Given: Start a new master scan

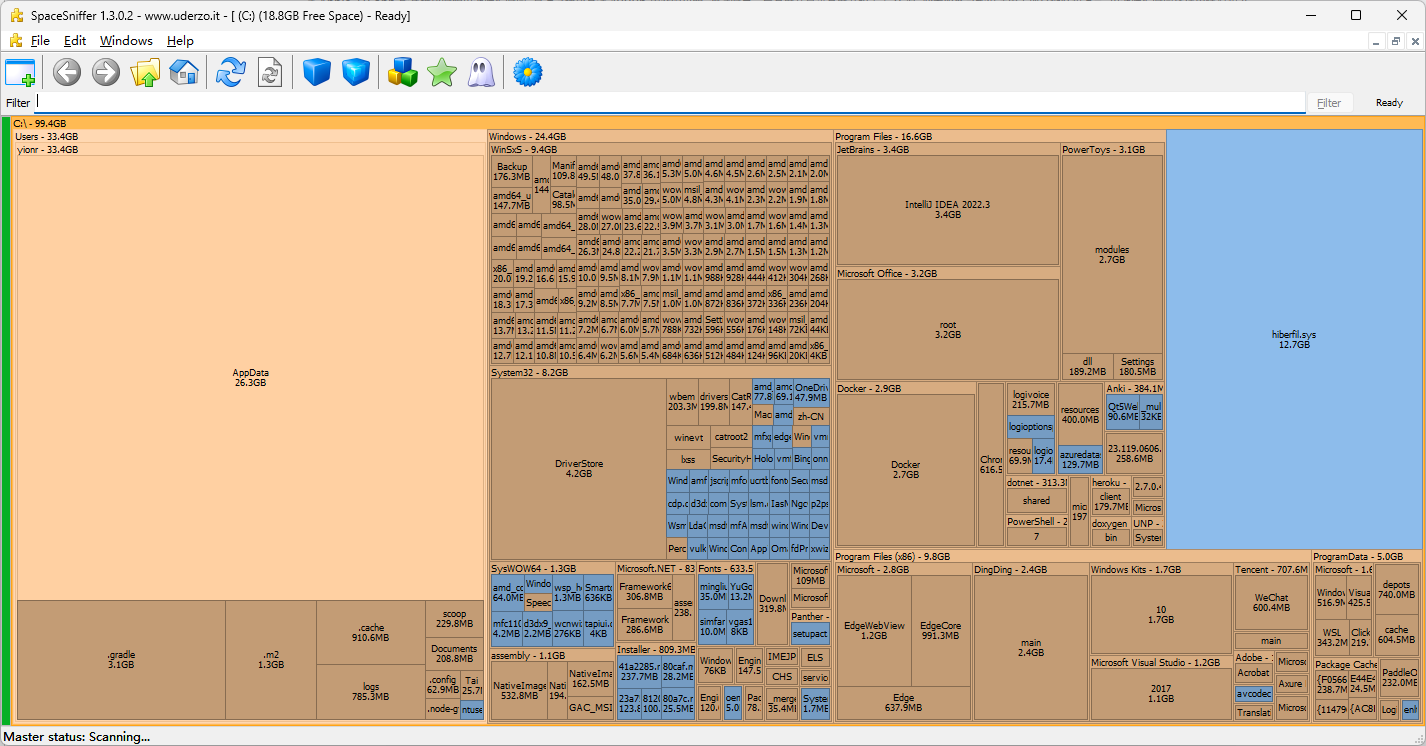Looking at the screenshot, I should [231, 72].
